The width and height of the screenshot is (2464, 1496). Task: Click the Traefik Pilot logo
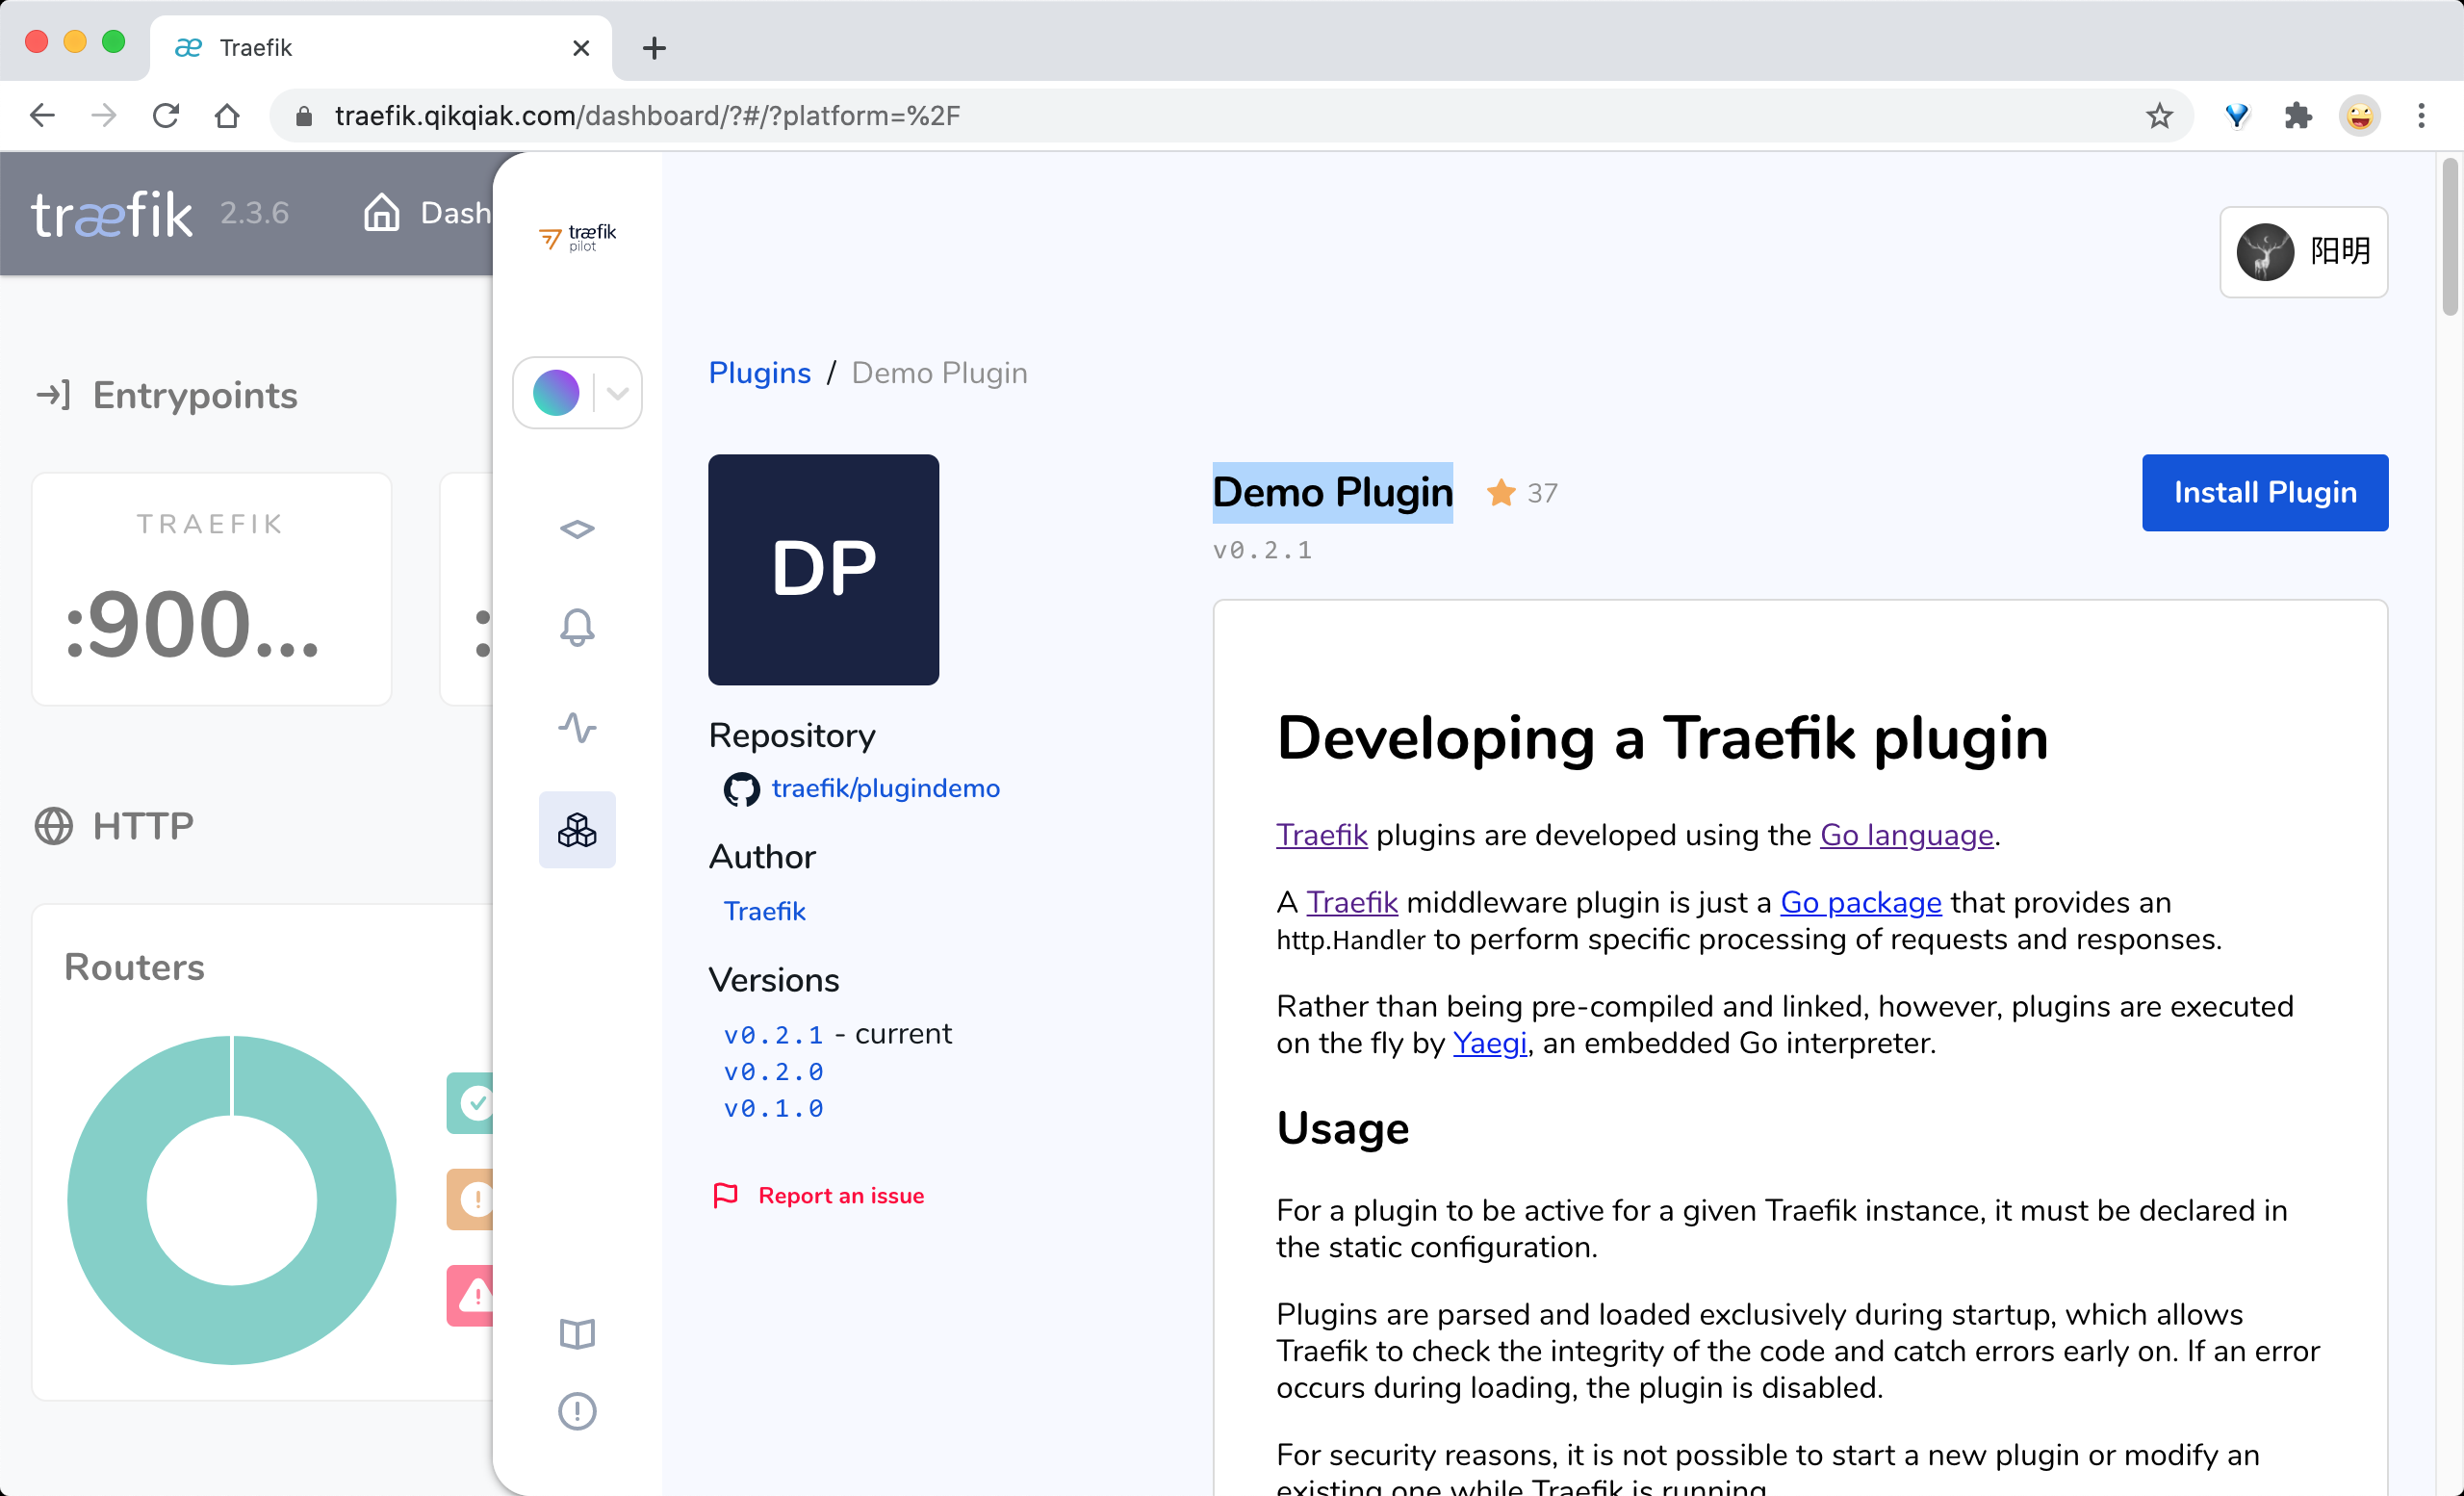click(x=577, y=237)
